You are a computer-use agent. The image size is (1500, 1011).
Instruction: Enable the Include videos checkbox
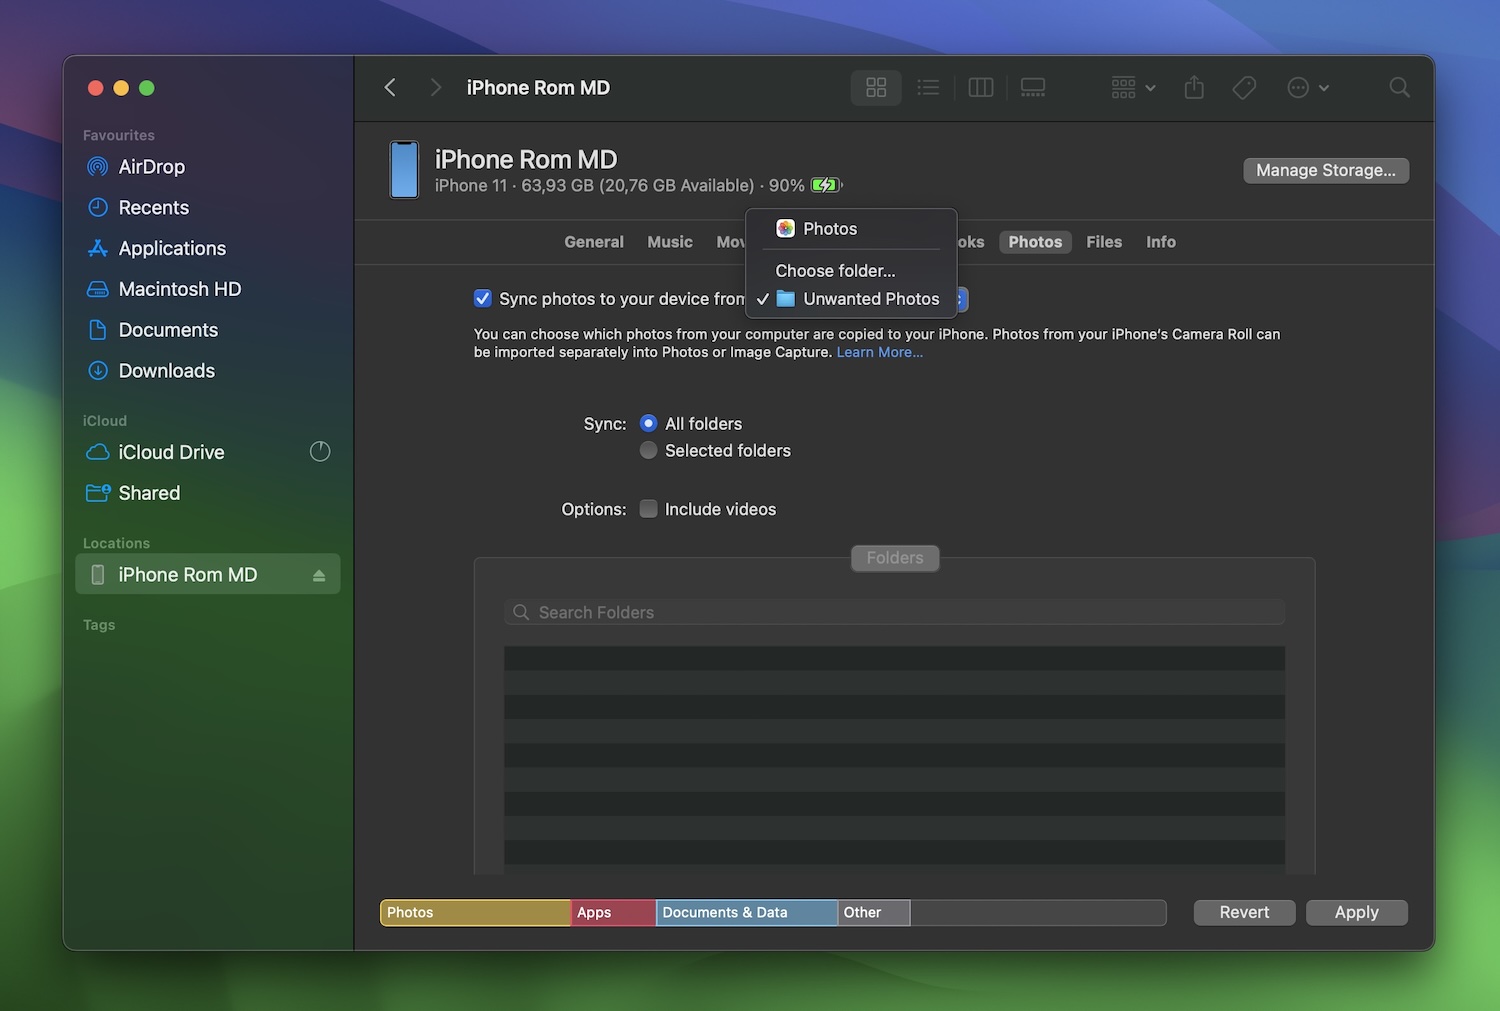(649, 509)
